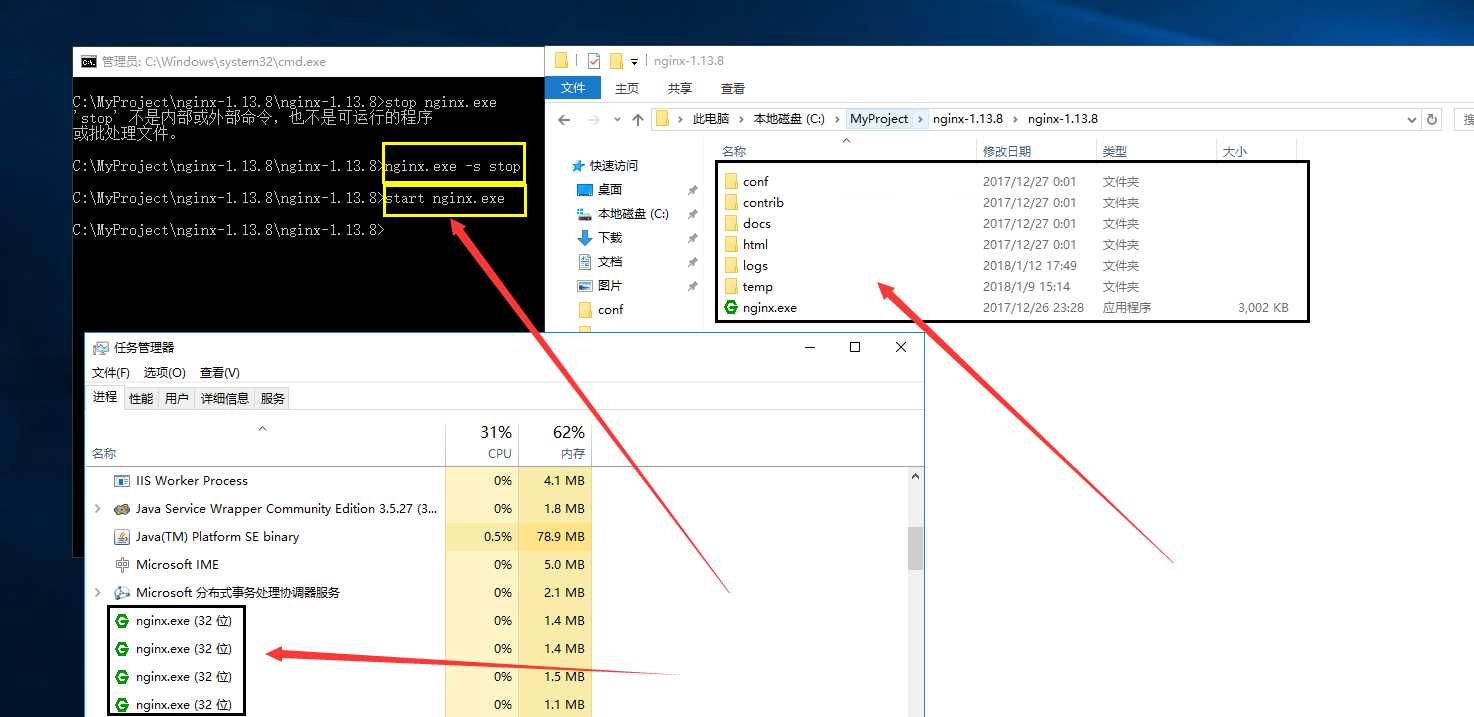1474x717 pixels.
Task: Open Task Manager 文件(F) menu
Action: (111, 373)
